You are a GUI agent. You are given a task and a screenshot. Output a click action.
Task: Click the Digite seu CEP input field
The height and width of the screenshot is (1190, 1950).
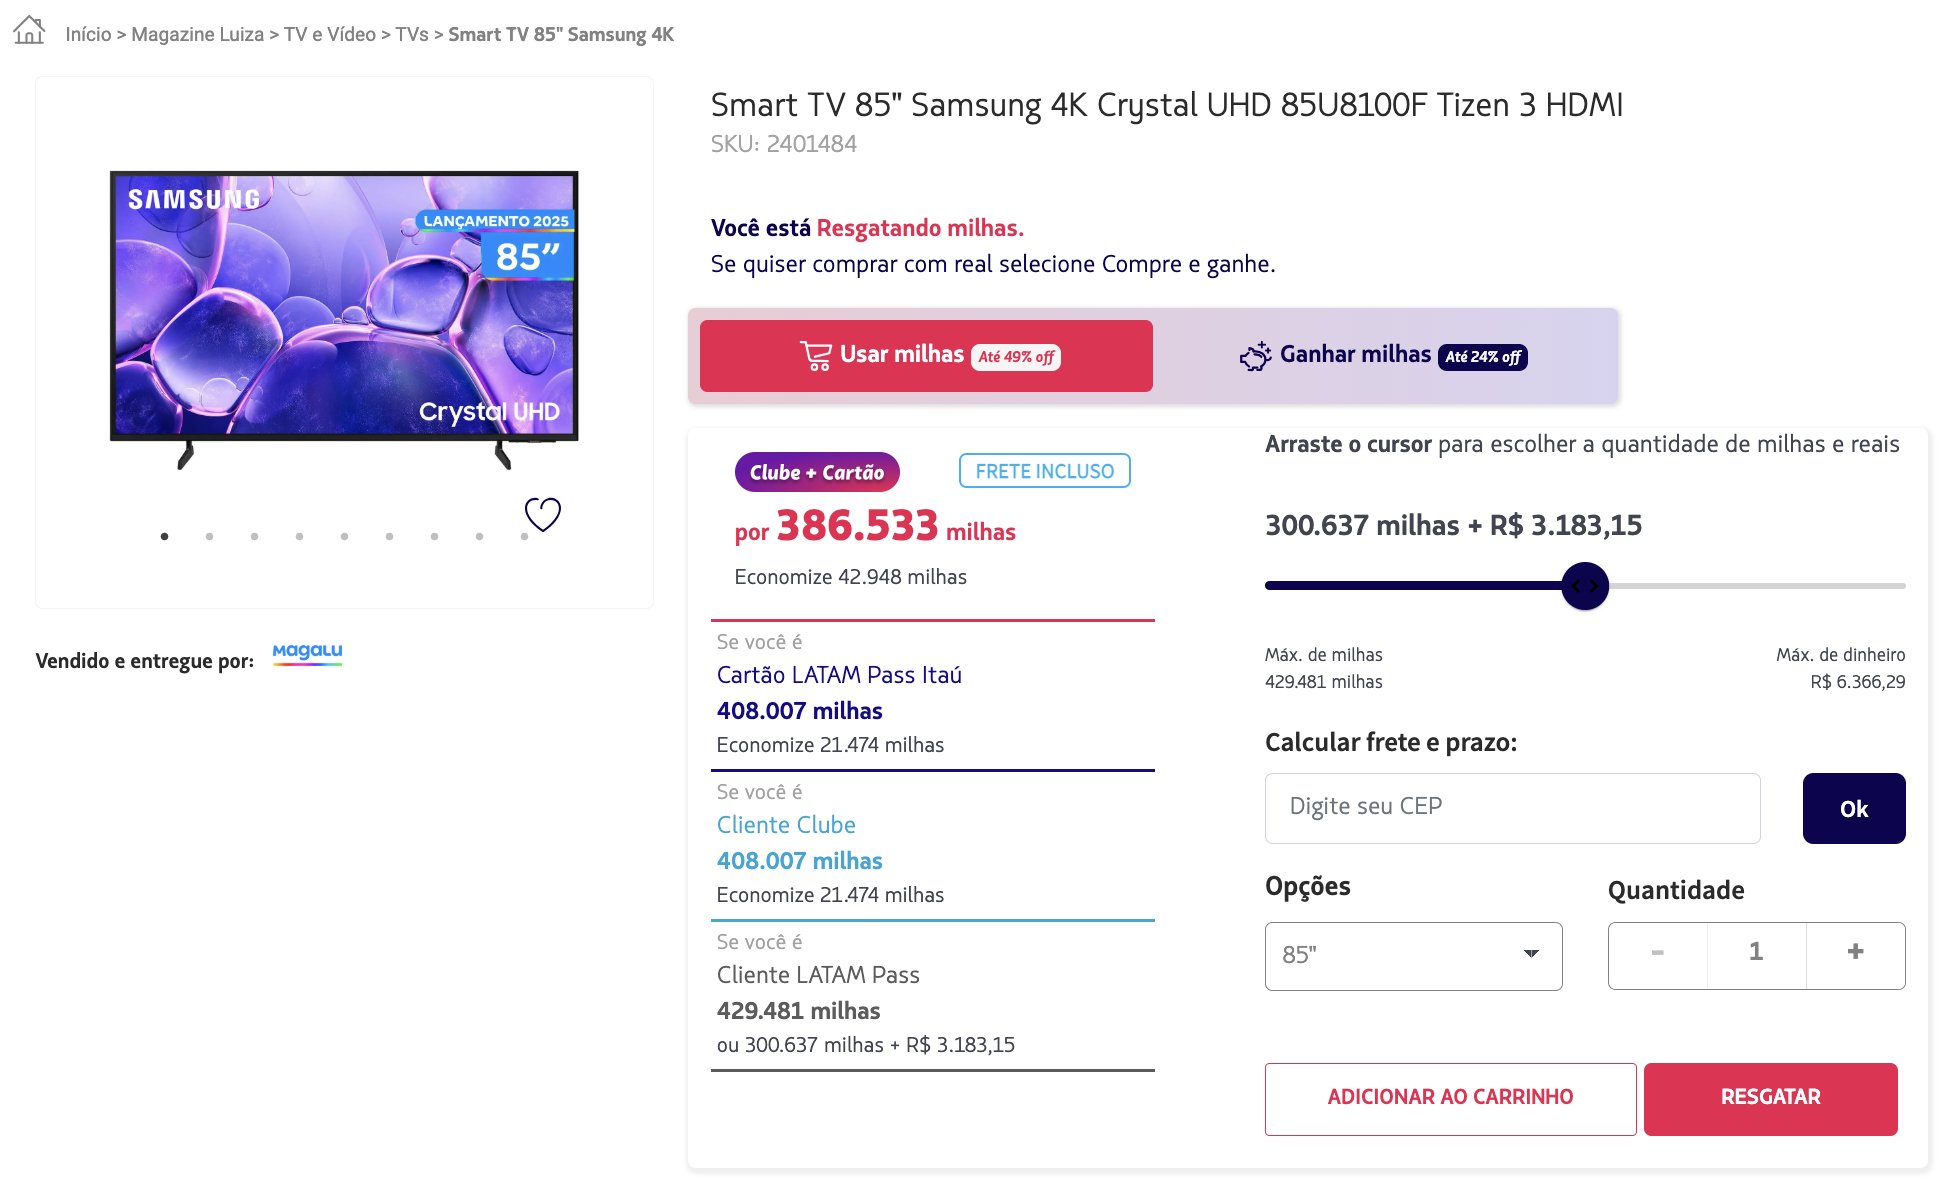coord(1512,808)
